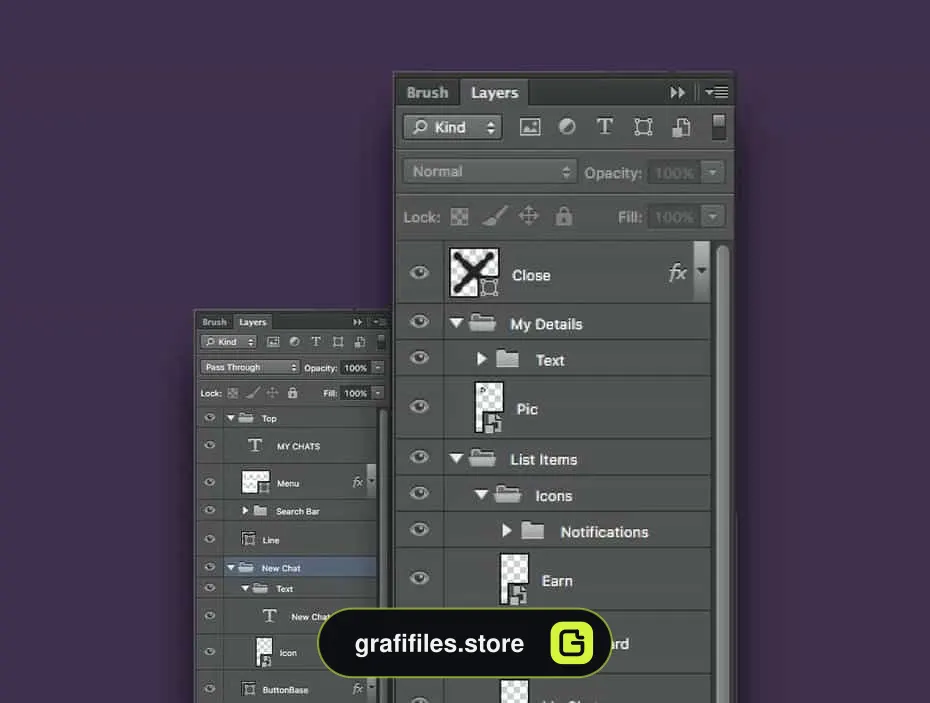Click lock position icon in large panel
The image size is (930, 703).
pos(528,215)
